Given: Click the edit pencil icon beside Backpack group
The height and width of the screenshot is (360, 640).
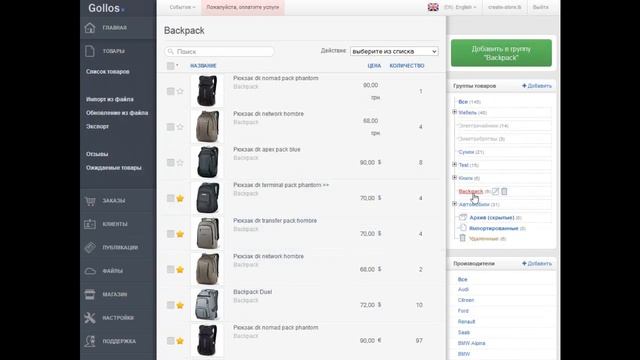Looking at the screenshot, I should (496, 191).
